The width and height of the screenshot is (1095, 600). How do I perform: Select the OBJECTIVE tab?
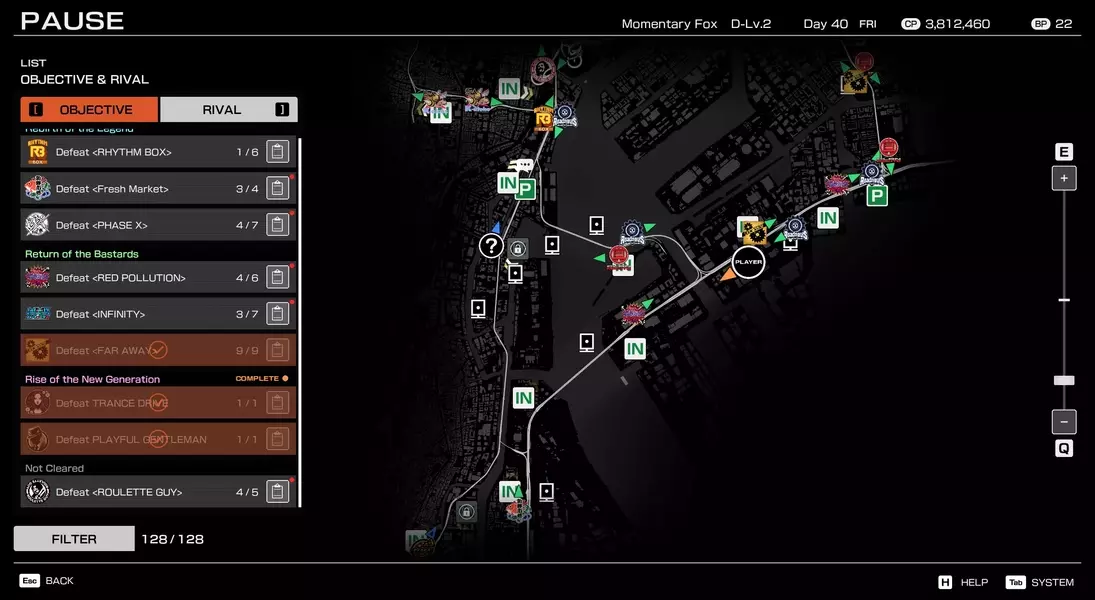pos(89,110)
